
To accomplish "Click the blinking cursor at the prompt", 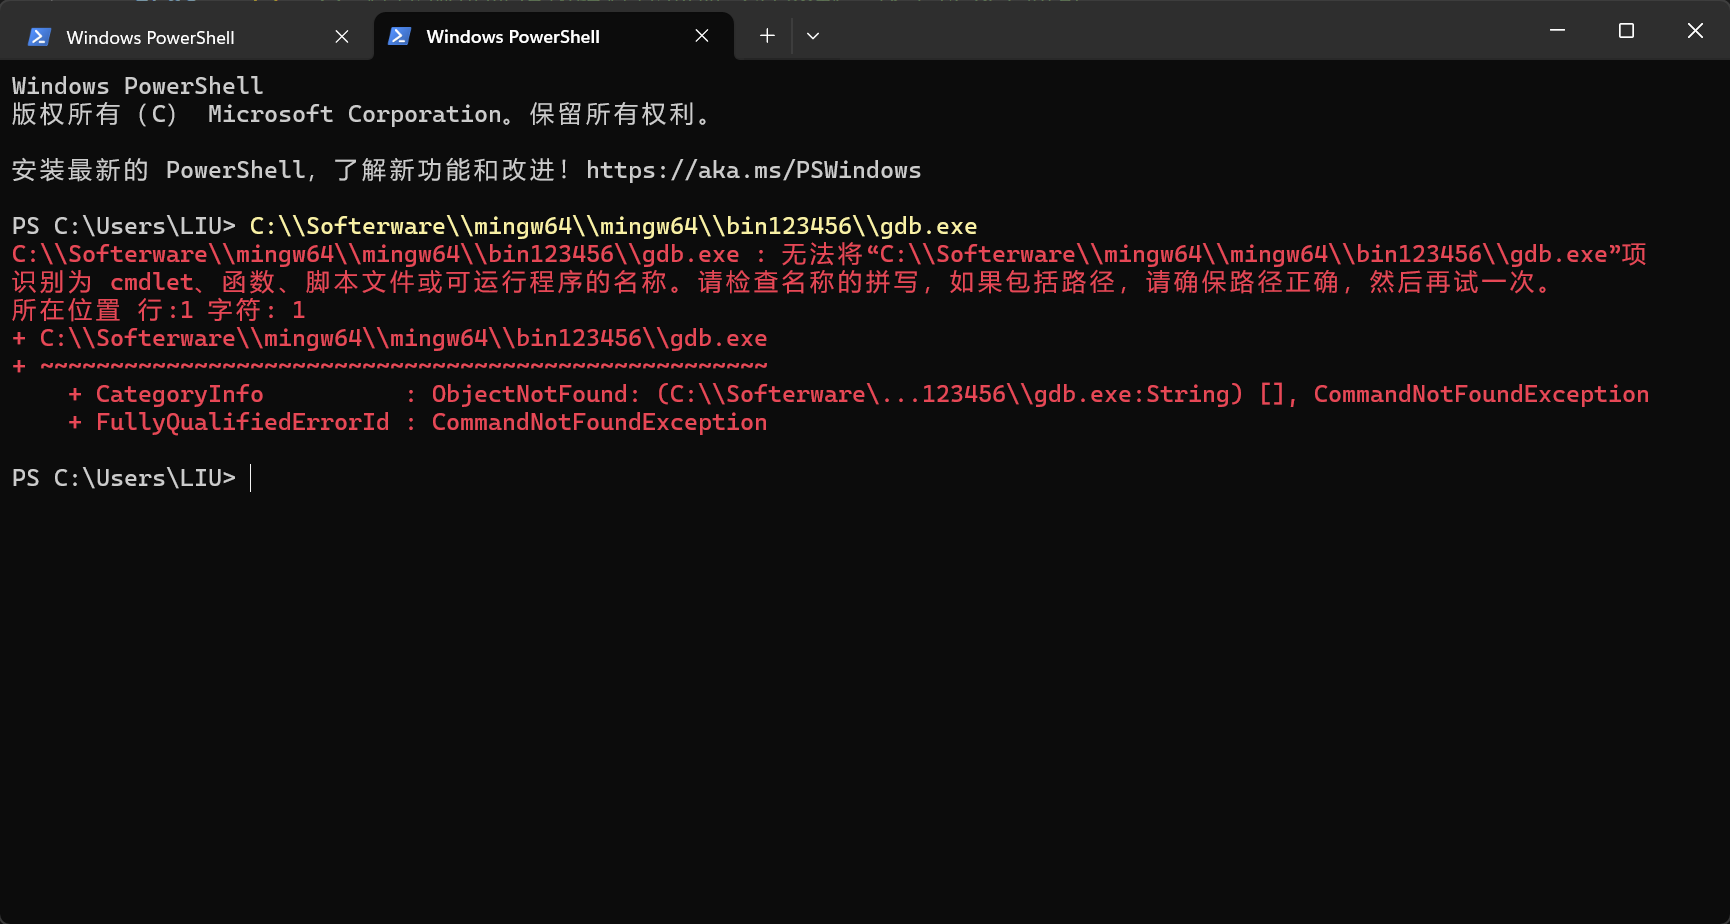I will (250, 478).
